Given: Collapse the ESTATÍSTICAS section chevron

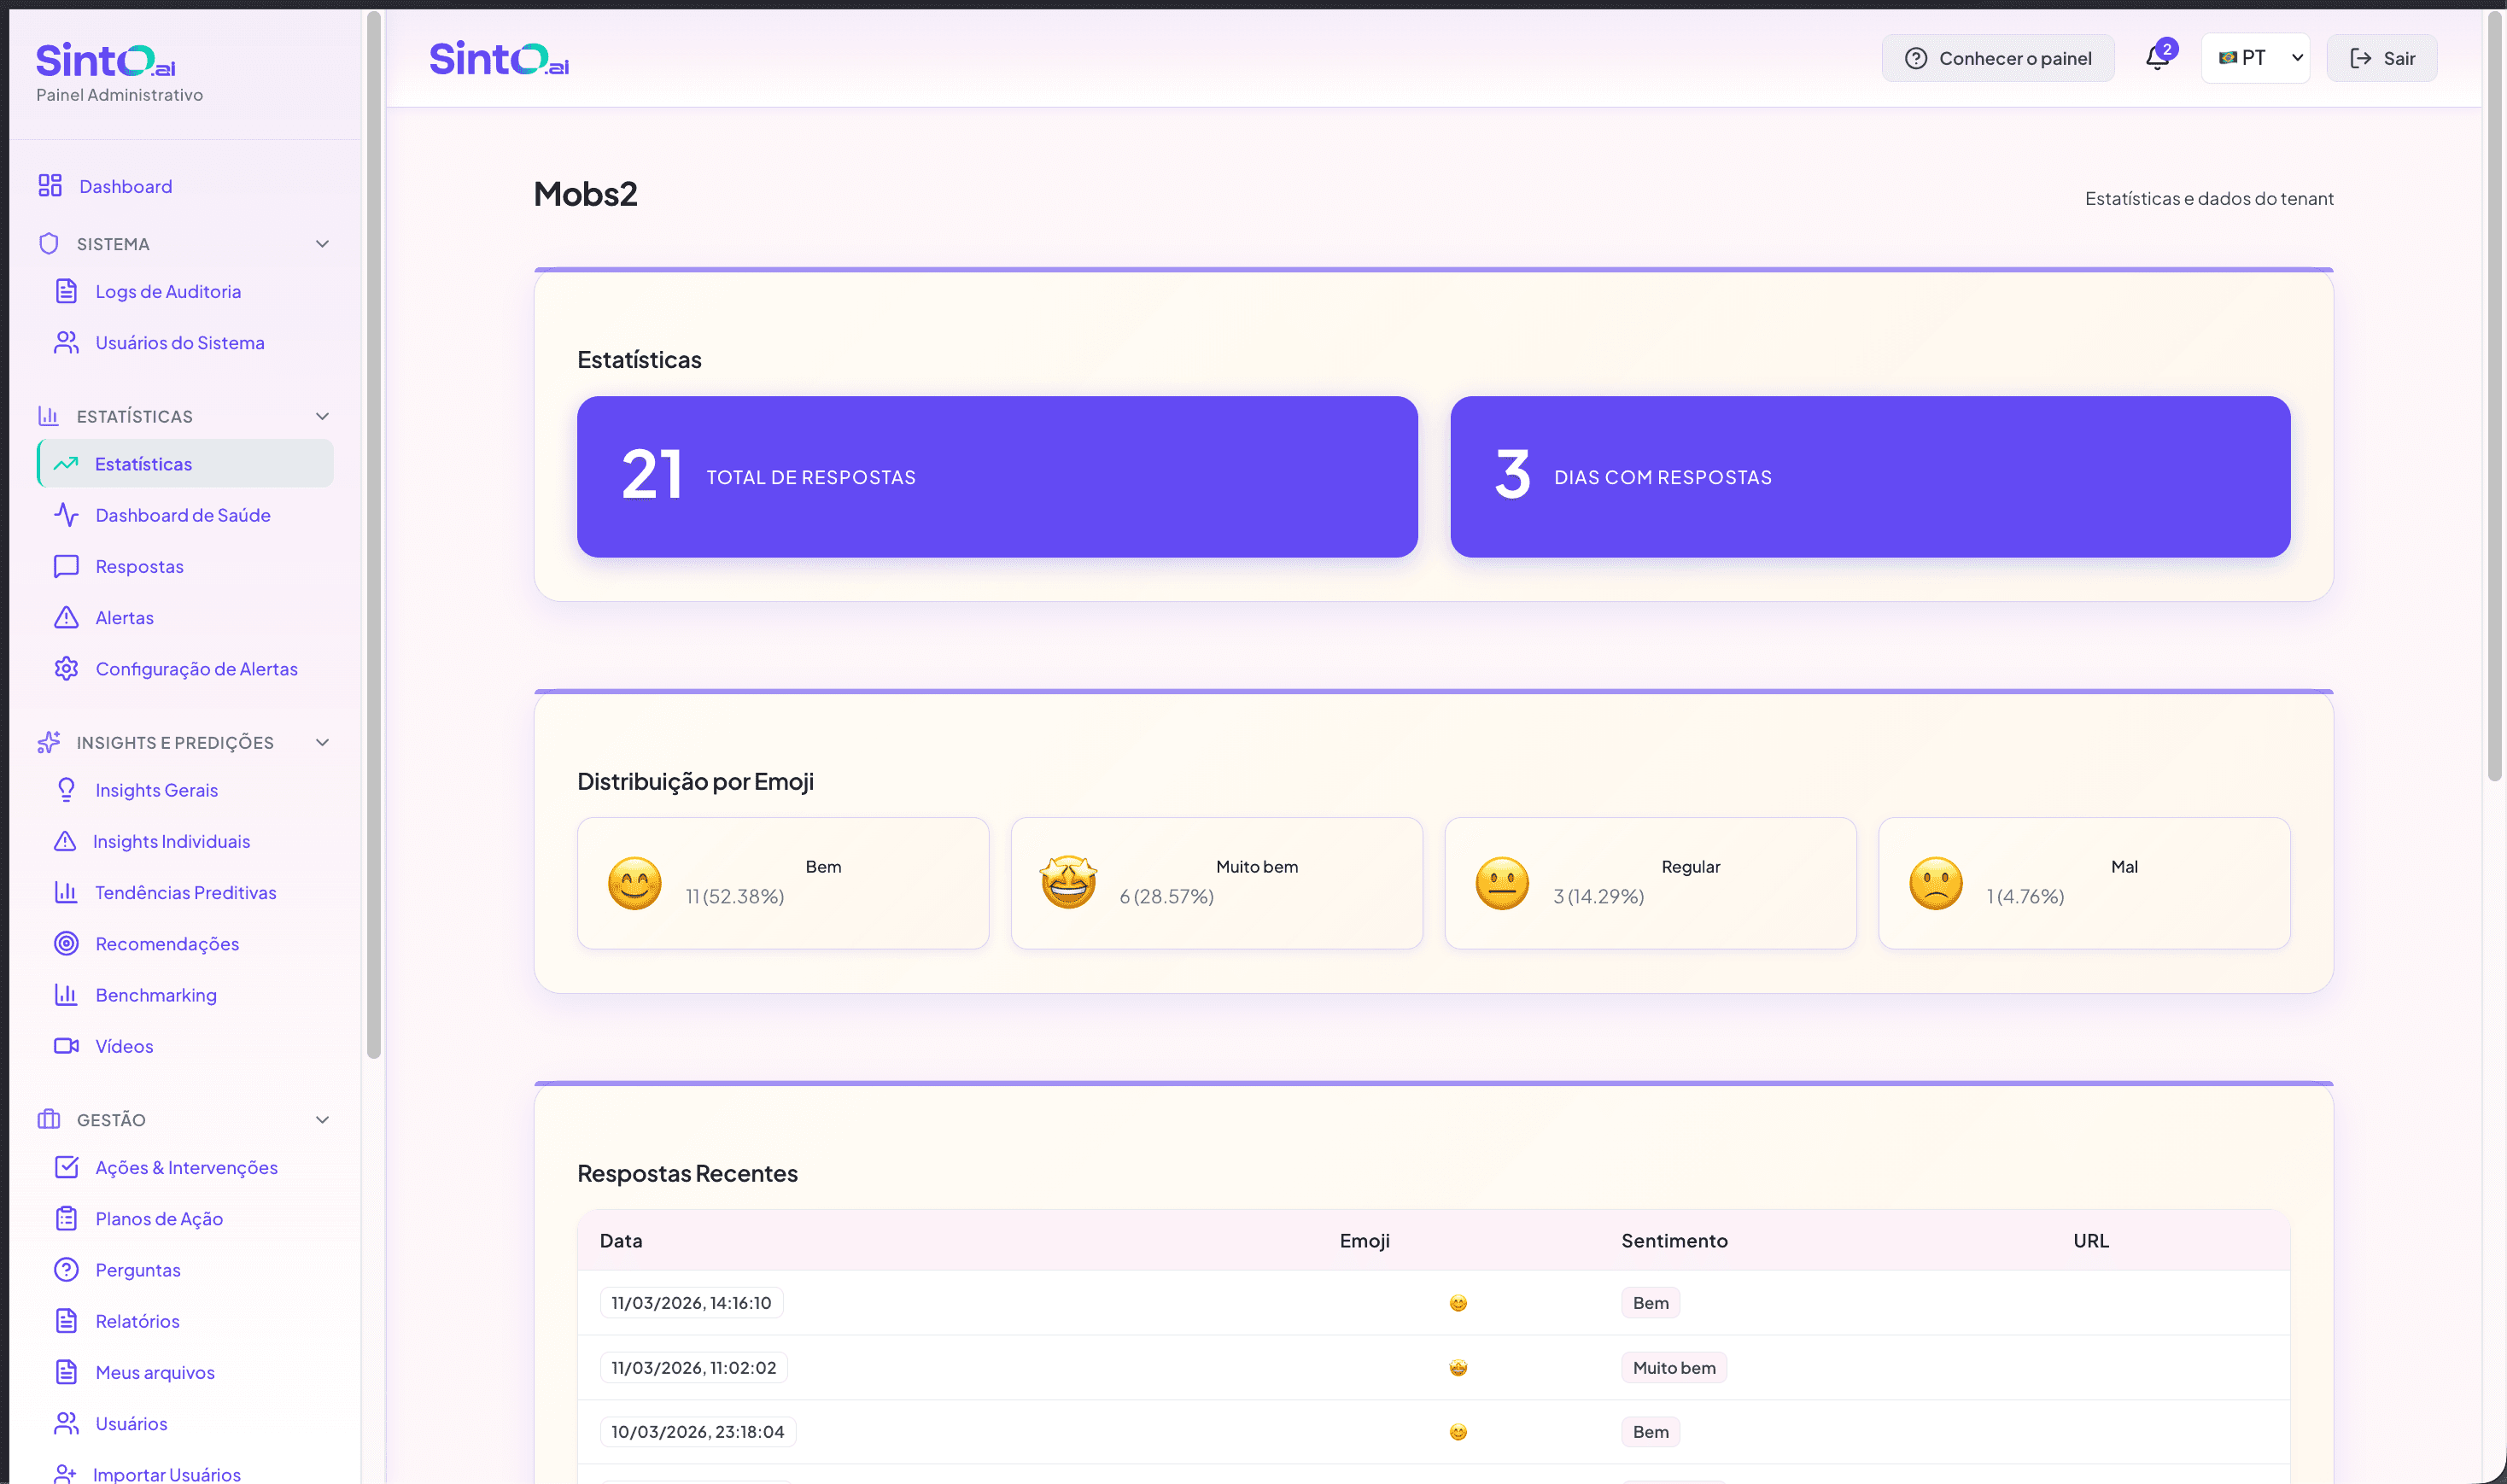Looking at the screenshot, I should click(x=322, y=416).
